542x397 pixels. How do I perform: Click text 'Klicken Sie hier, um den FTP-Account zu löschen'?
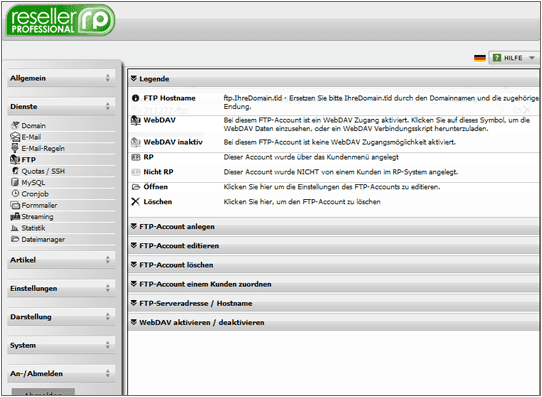pyautogui.click(x=302, y=202)
